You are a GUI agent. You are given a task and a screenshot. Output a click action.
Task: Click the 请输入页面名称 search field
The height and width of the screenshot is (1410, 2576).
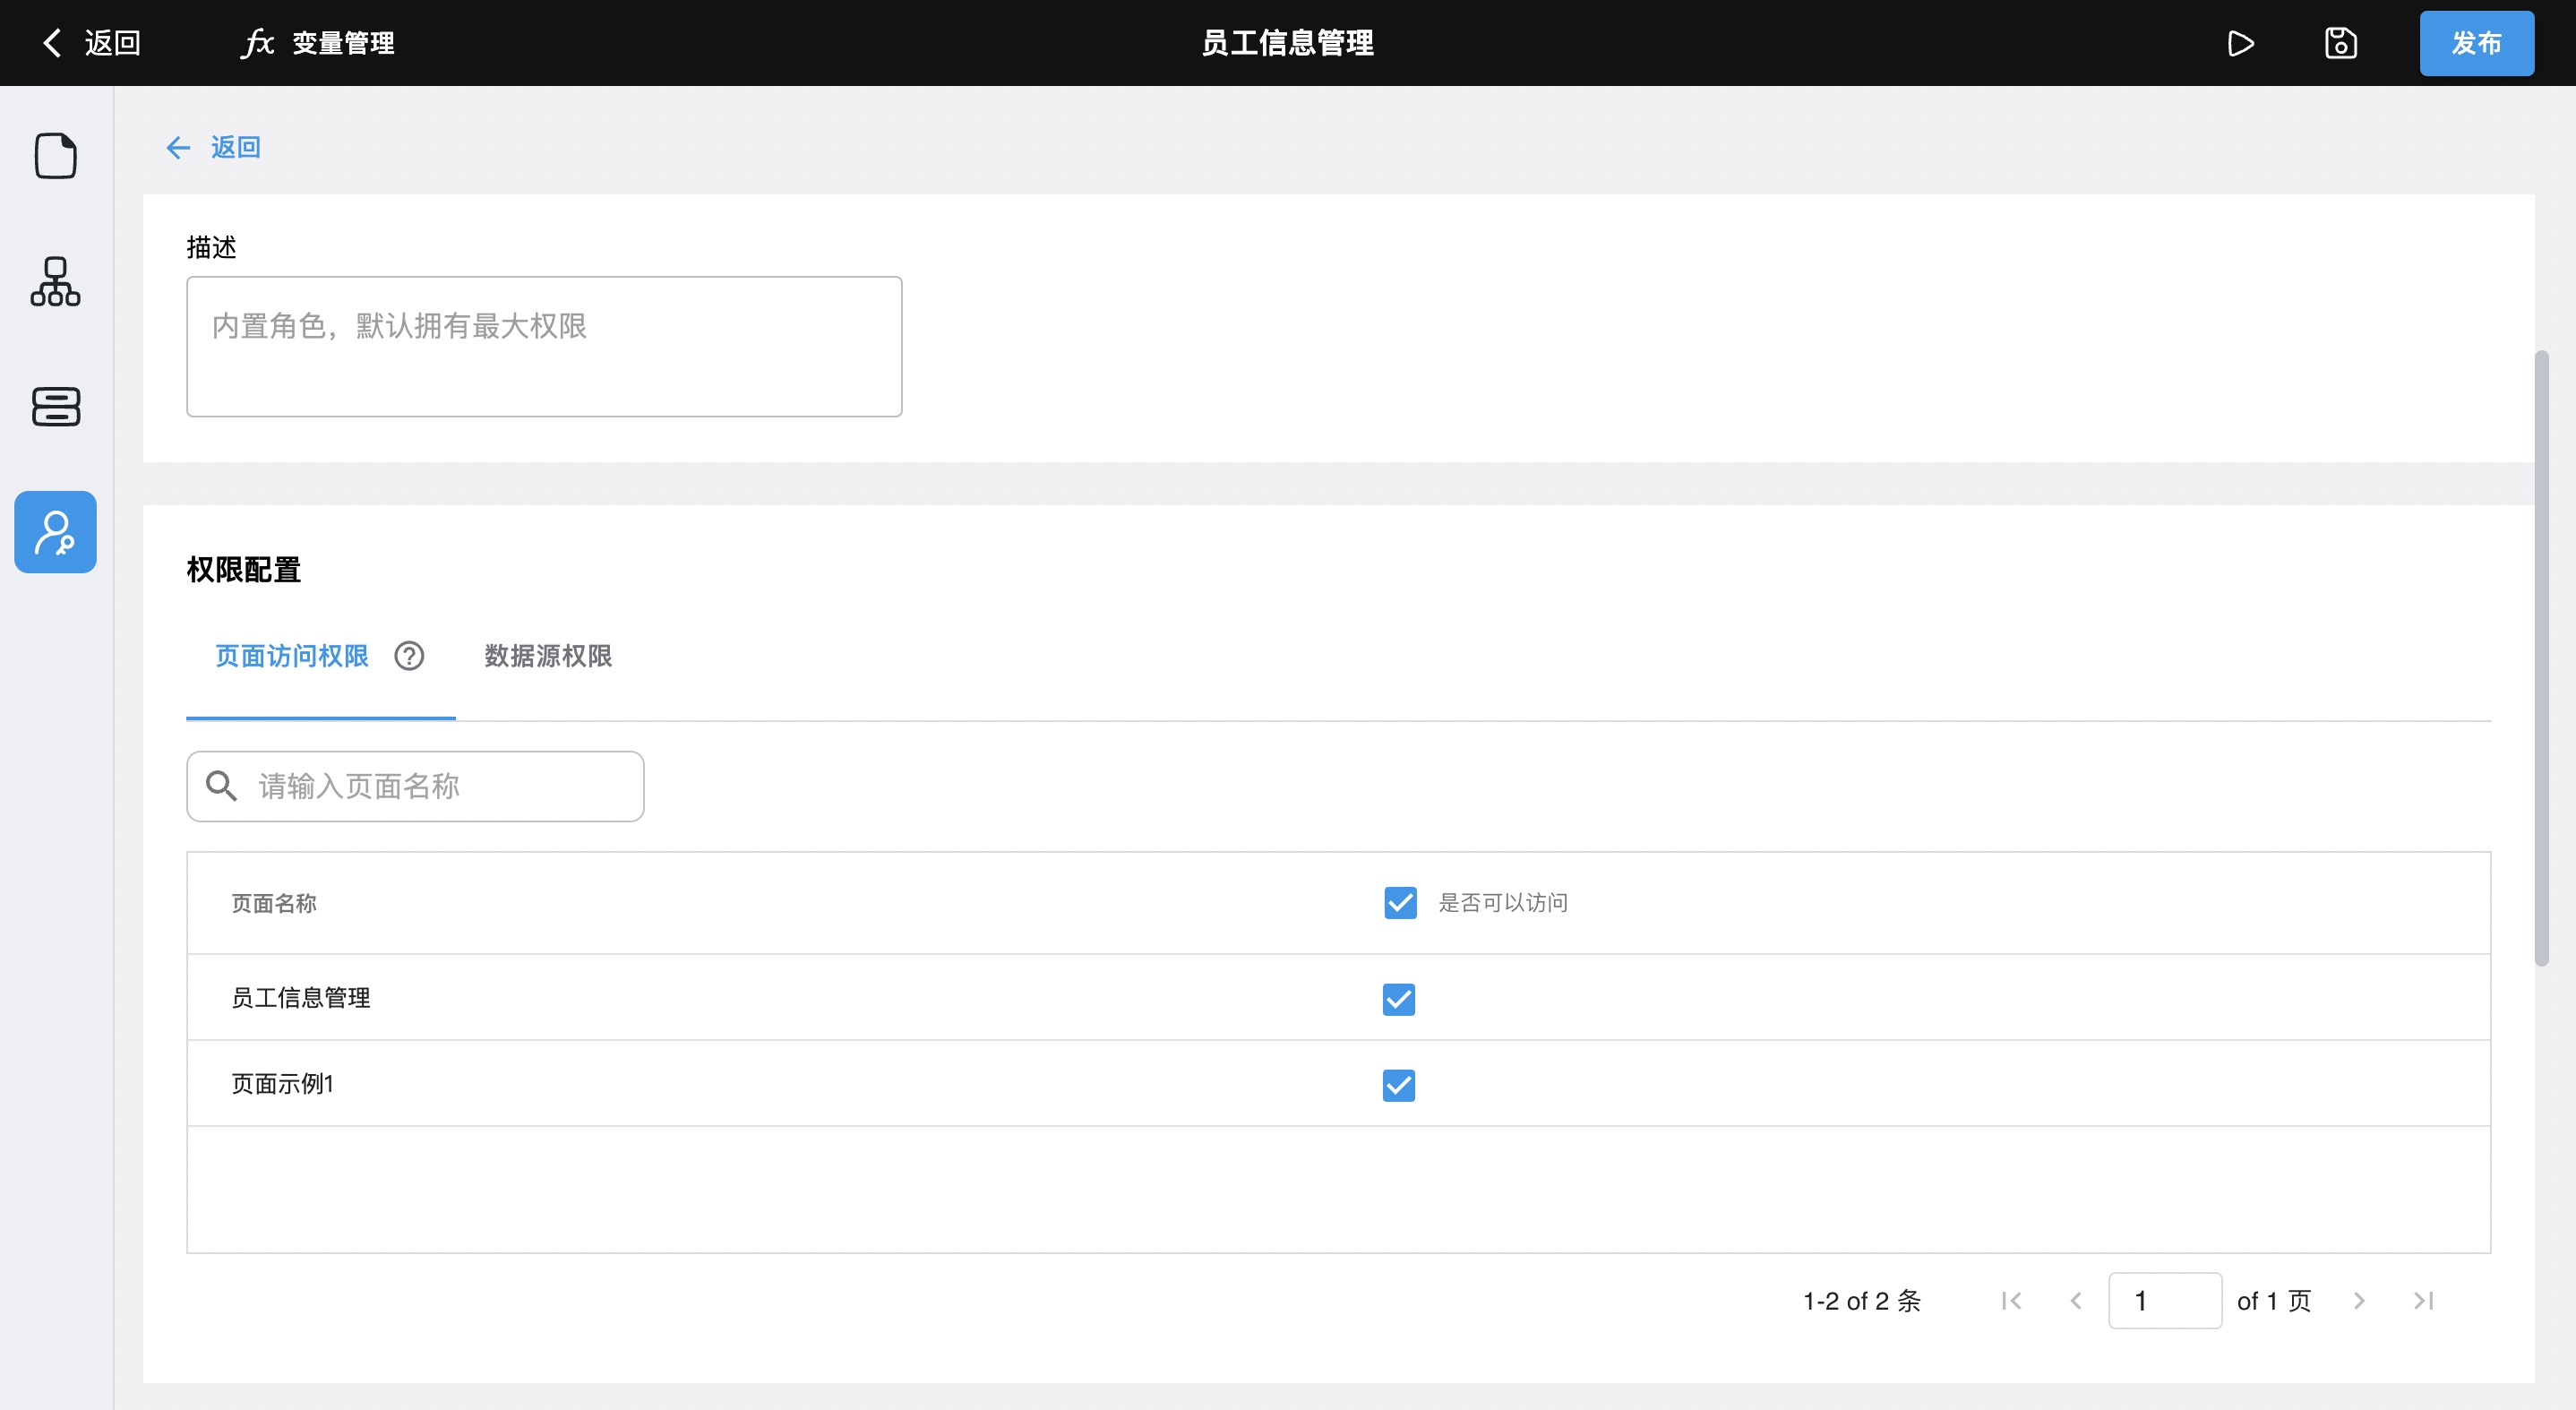coord(415,786)
